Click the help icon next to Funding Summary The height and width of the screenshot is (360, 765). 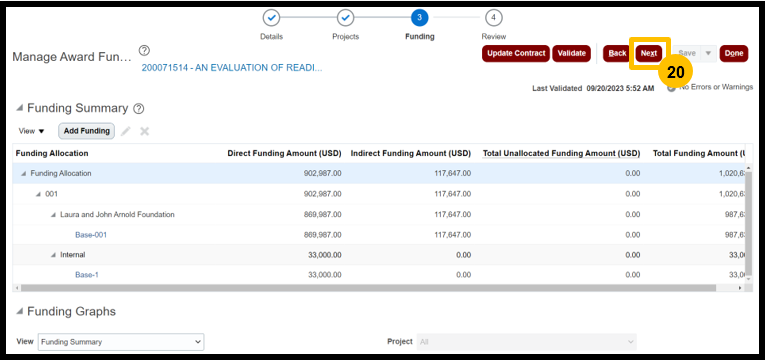coord(139,109)
